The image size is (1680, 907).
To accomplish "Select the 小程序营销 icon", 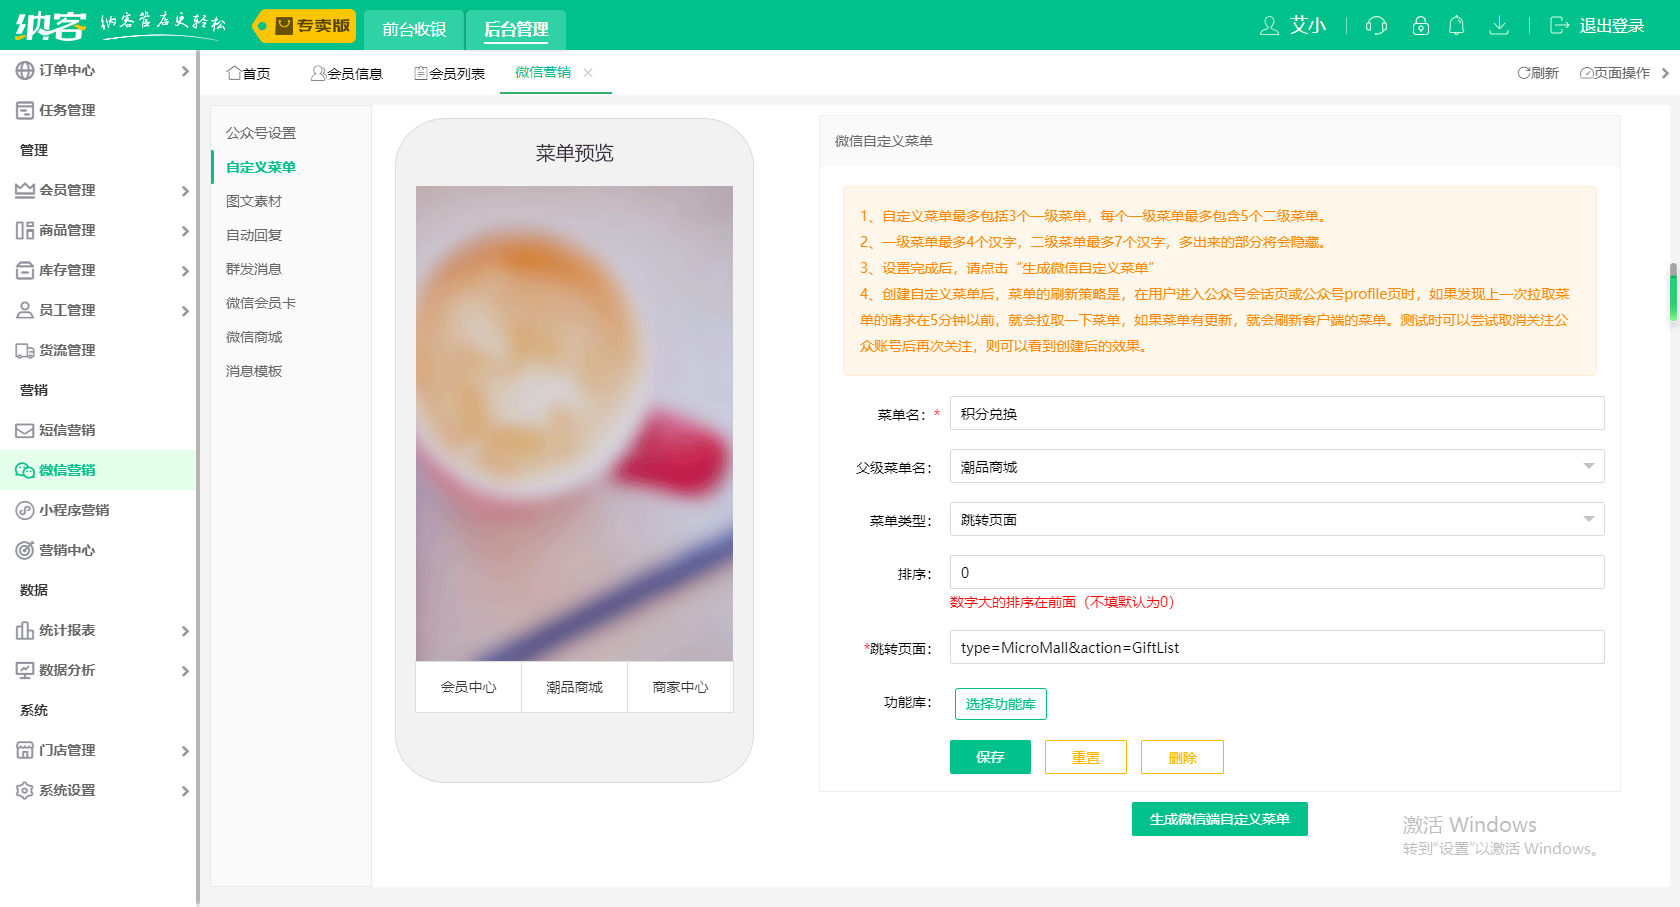I will click(70, 510).
